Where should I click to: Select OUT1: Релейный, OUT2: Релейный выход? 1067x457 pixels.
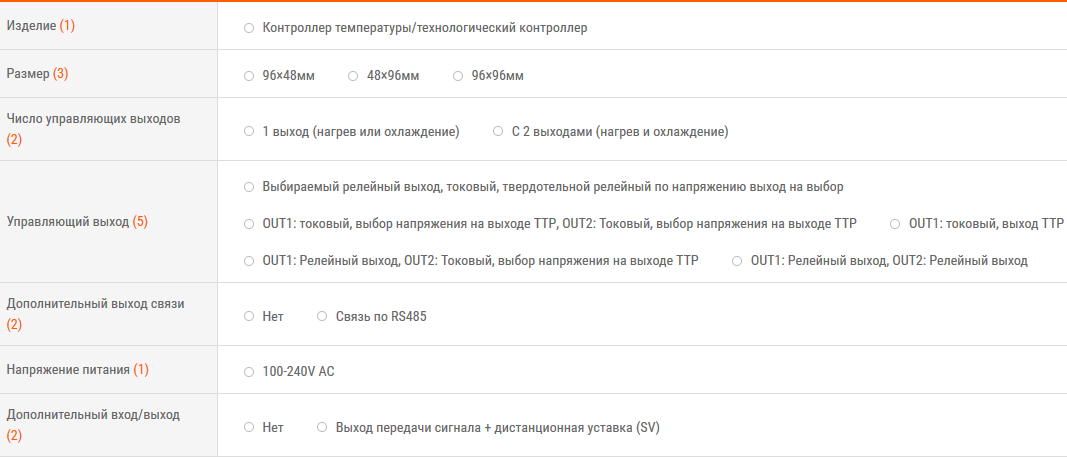tap(737, 260)
